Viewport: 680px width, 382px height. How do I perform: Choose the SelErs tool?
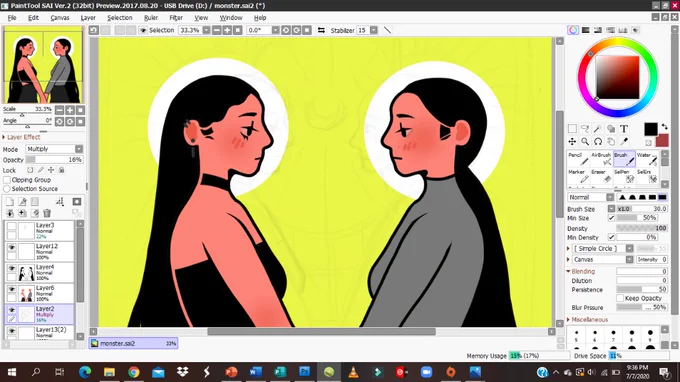tap(647, 176)
